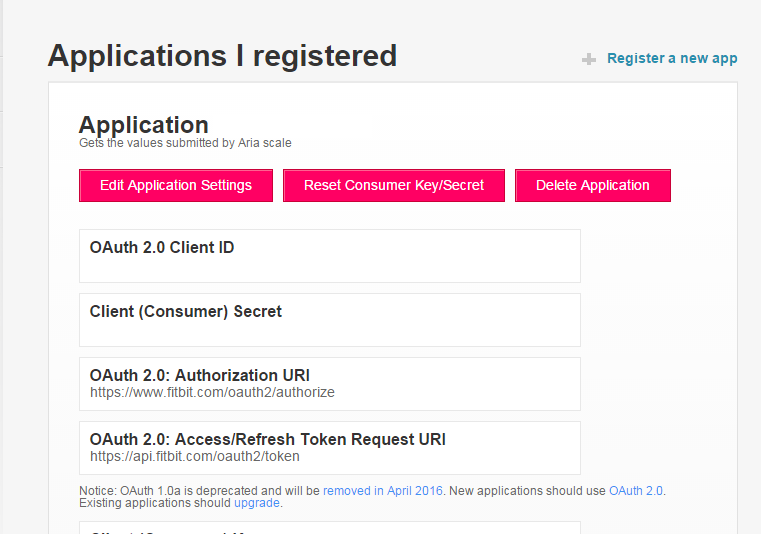Click the 'OAuth 2.0 Client ID' label text
Image resolution: width=761 pixels, height=534 pixels.
click(162, 248)
